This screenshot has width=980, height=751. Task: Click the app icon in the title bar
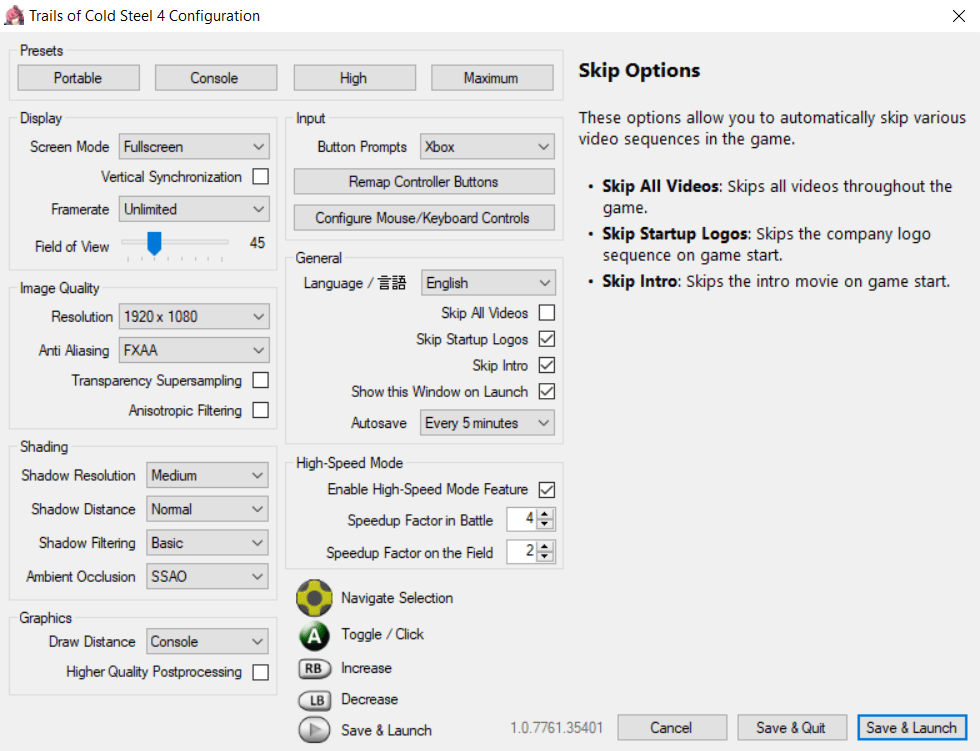14,16
